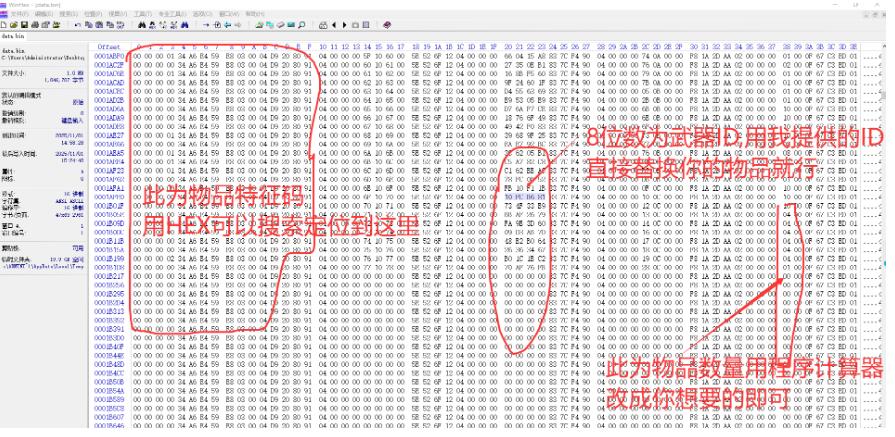Click the Open Disk toolbar icon
Image resolution: width=895 pixels, height=437 pixels.
[x=259, y=25]
